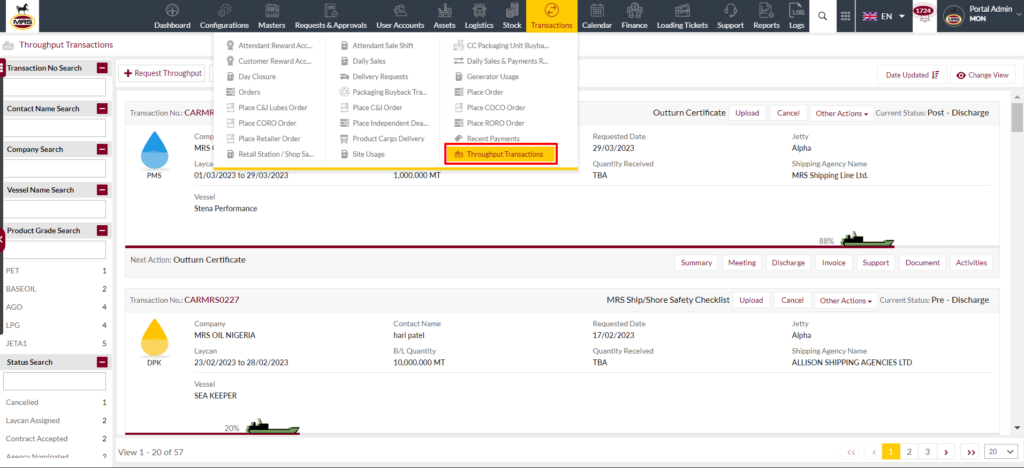Open the EN language dropdown
Image resolution: width=1024 pixels, height=468 pixels.
[x=884, y=16]
